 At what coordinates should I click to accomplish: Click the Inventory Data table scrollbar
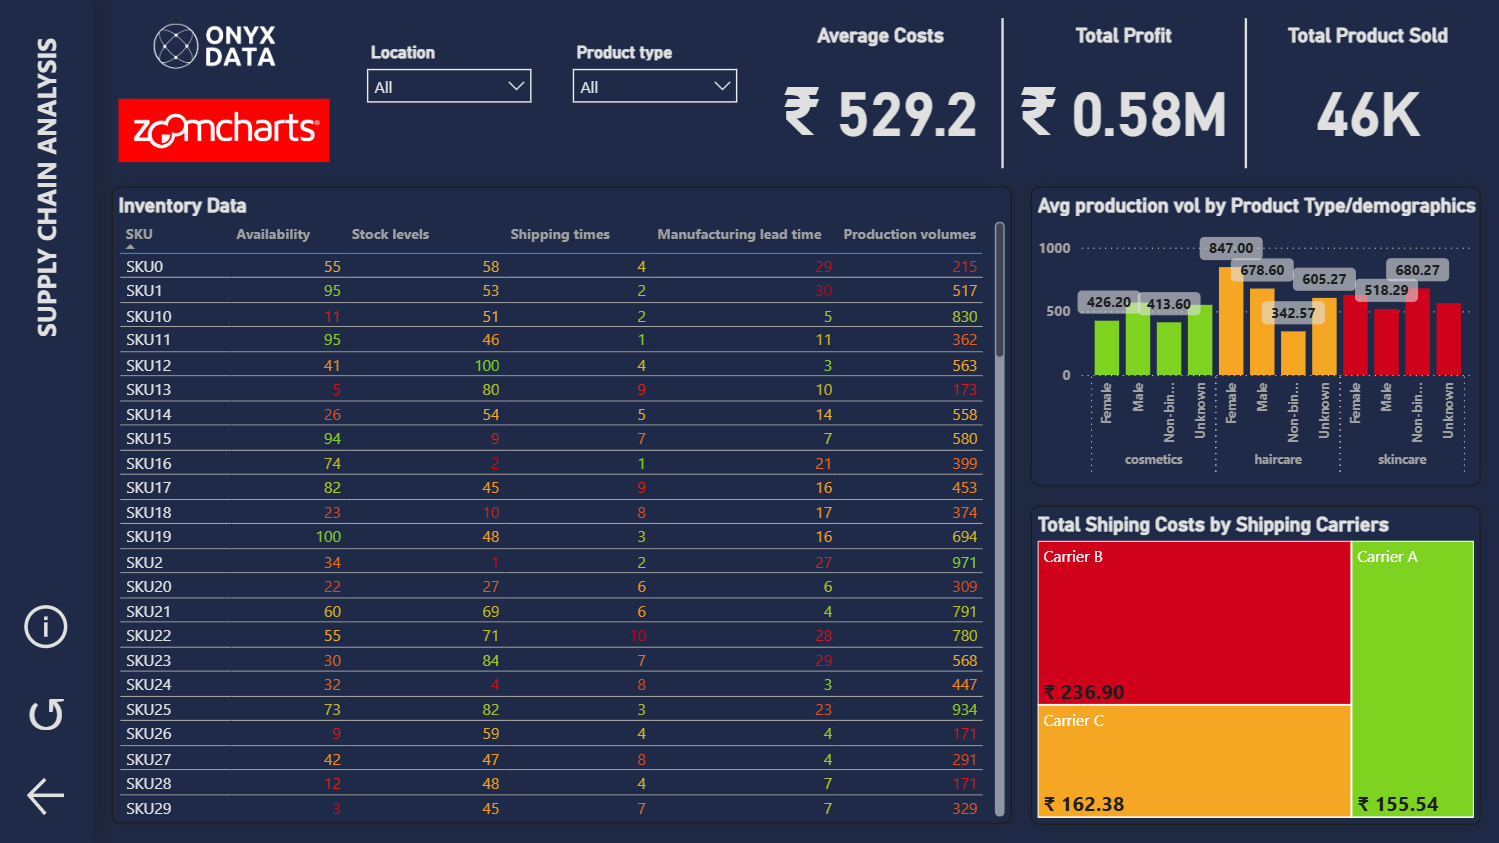[1000, 290]
